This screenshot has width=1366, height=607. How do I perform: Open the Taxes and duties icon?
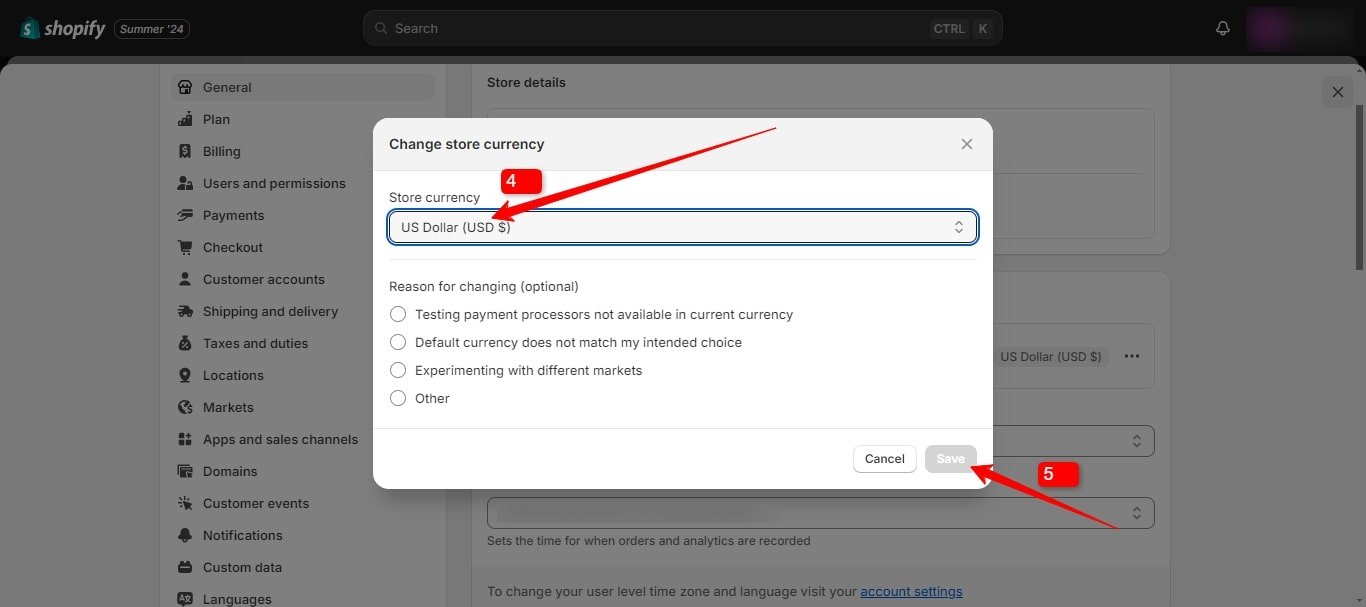pos(185,343)
